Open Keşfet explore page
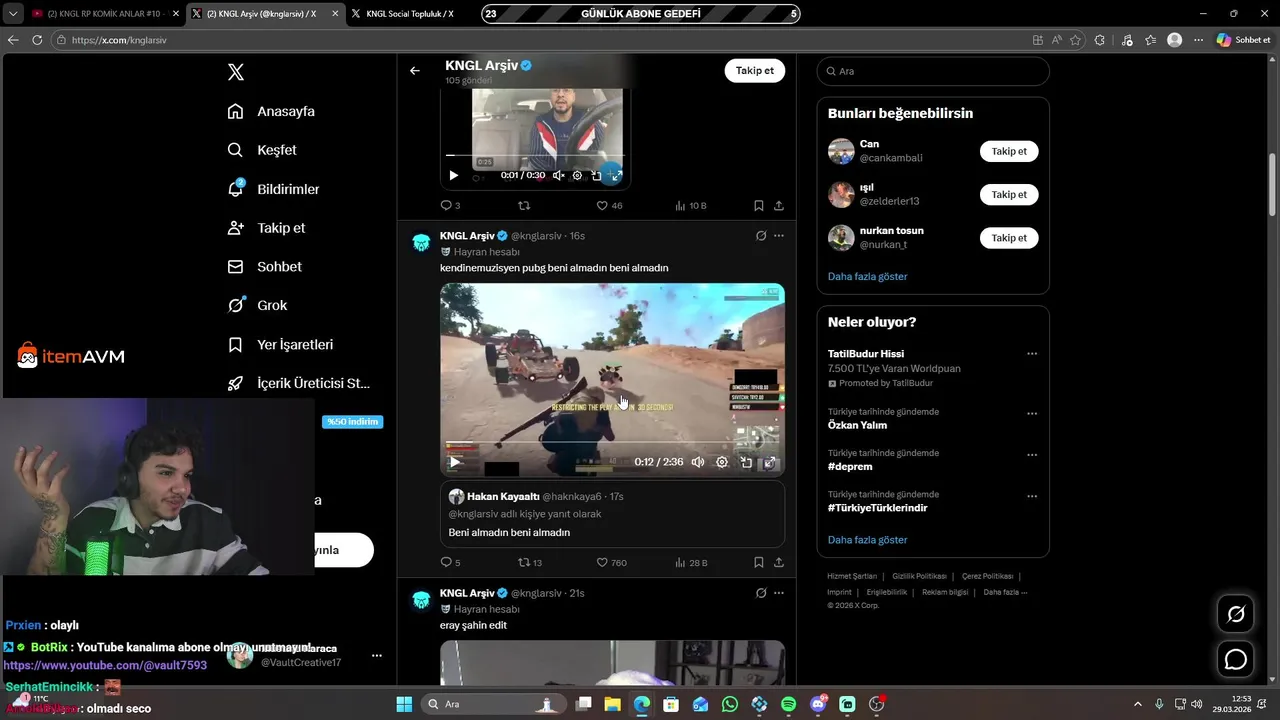Viewport: 1280px width, 720px height. click(x=262, y=150)
